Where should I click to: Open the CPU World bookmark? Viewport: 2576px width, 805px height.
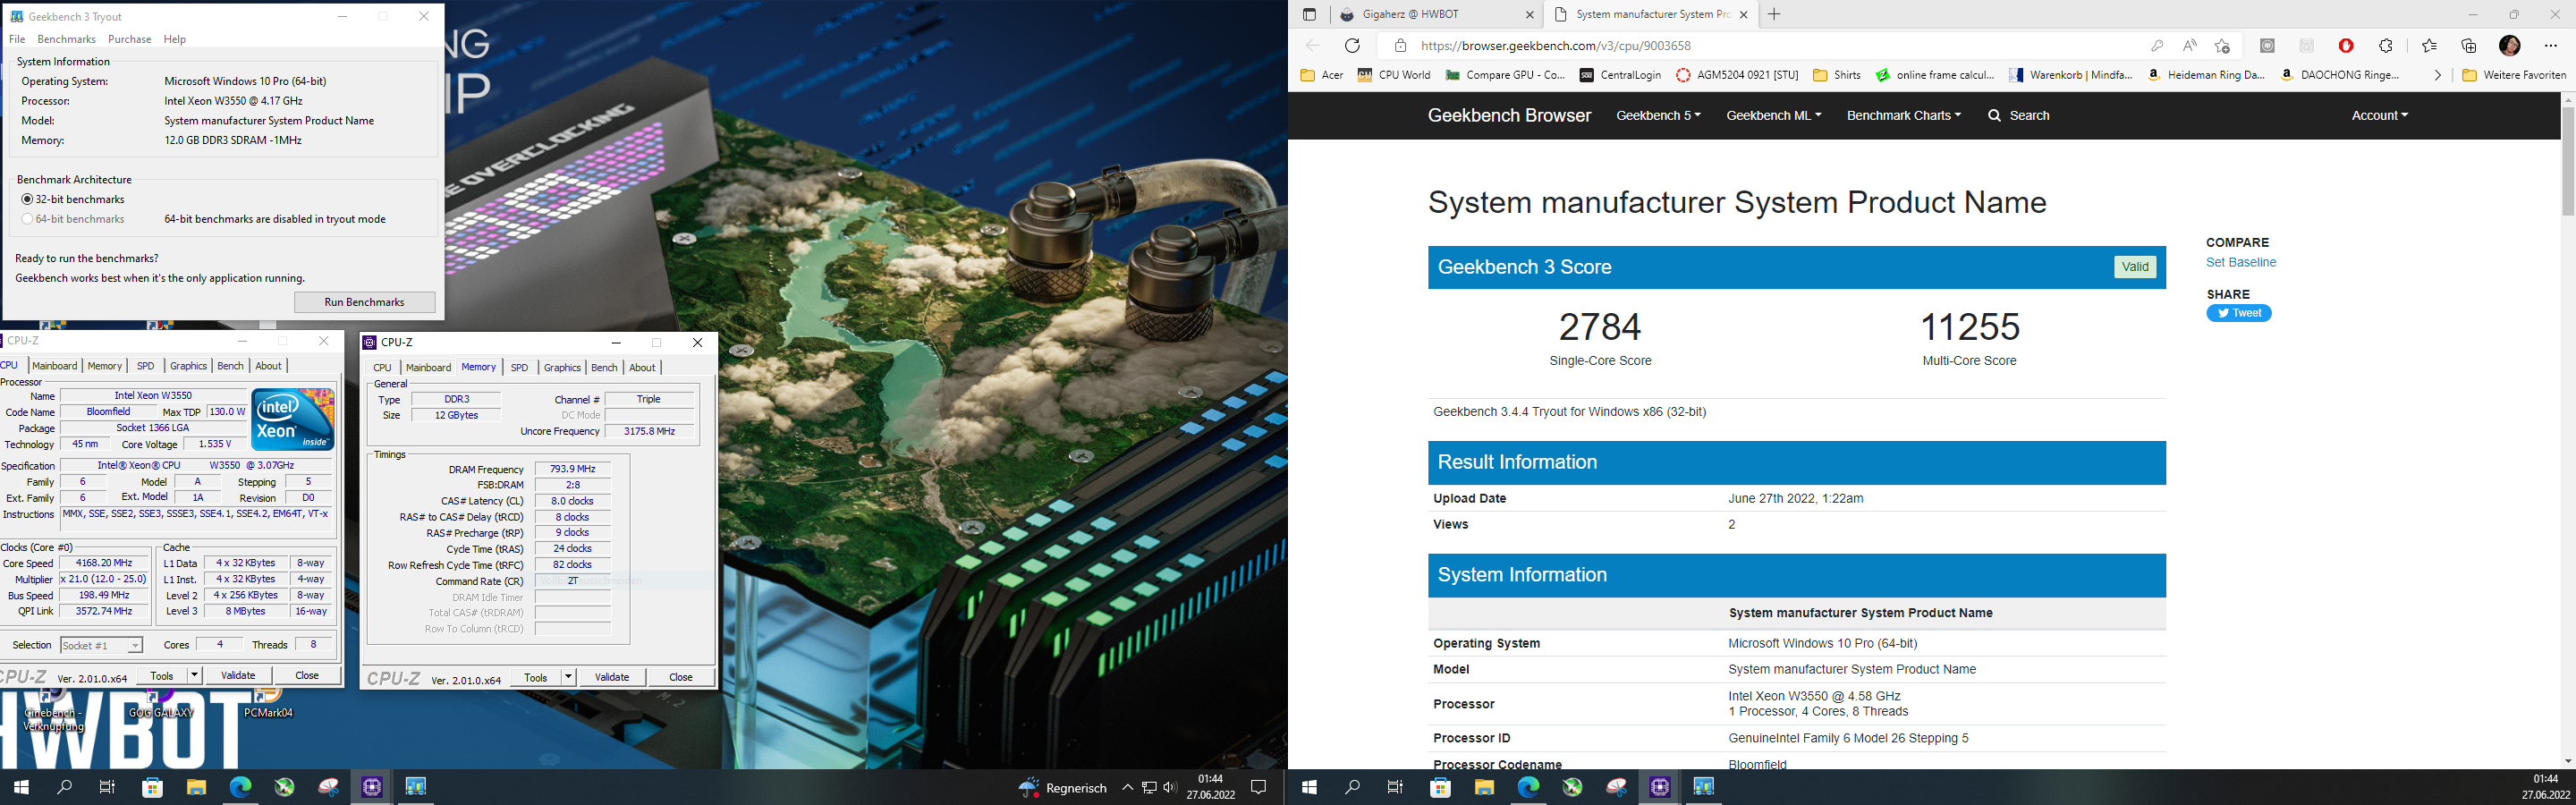pos(1394,75)
